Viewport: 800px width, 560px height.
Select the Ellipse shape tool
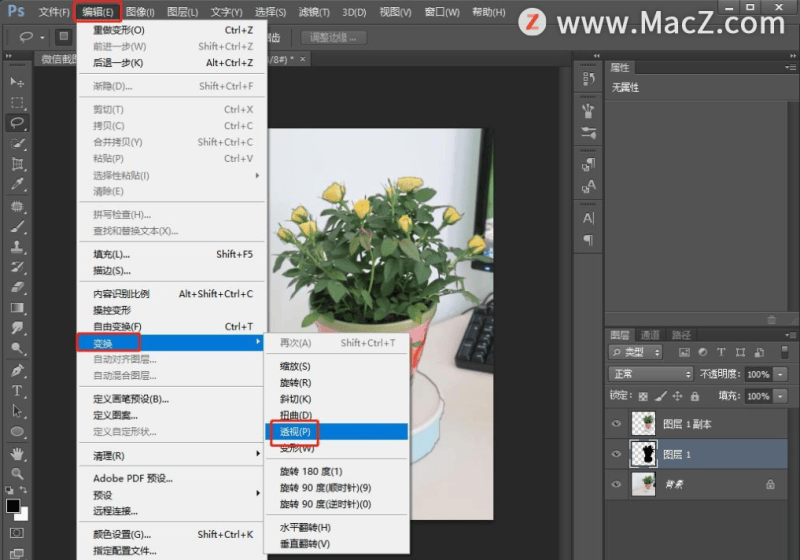(x=17, y=431)
